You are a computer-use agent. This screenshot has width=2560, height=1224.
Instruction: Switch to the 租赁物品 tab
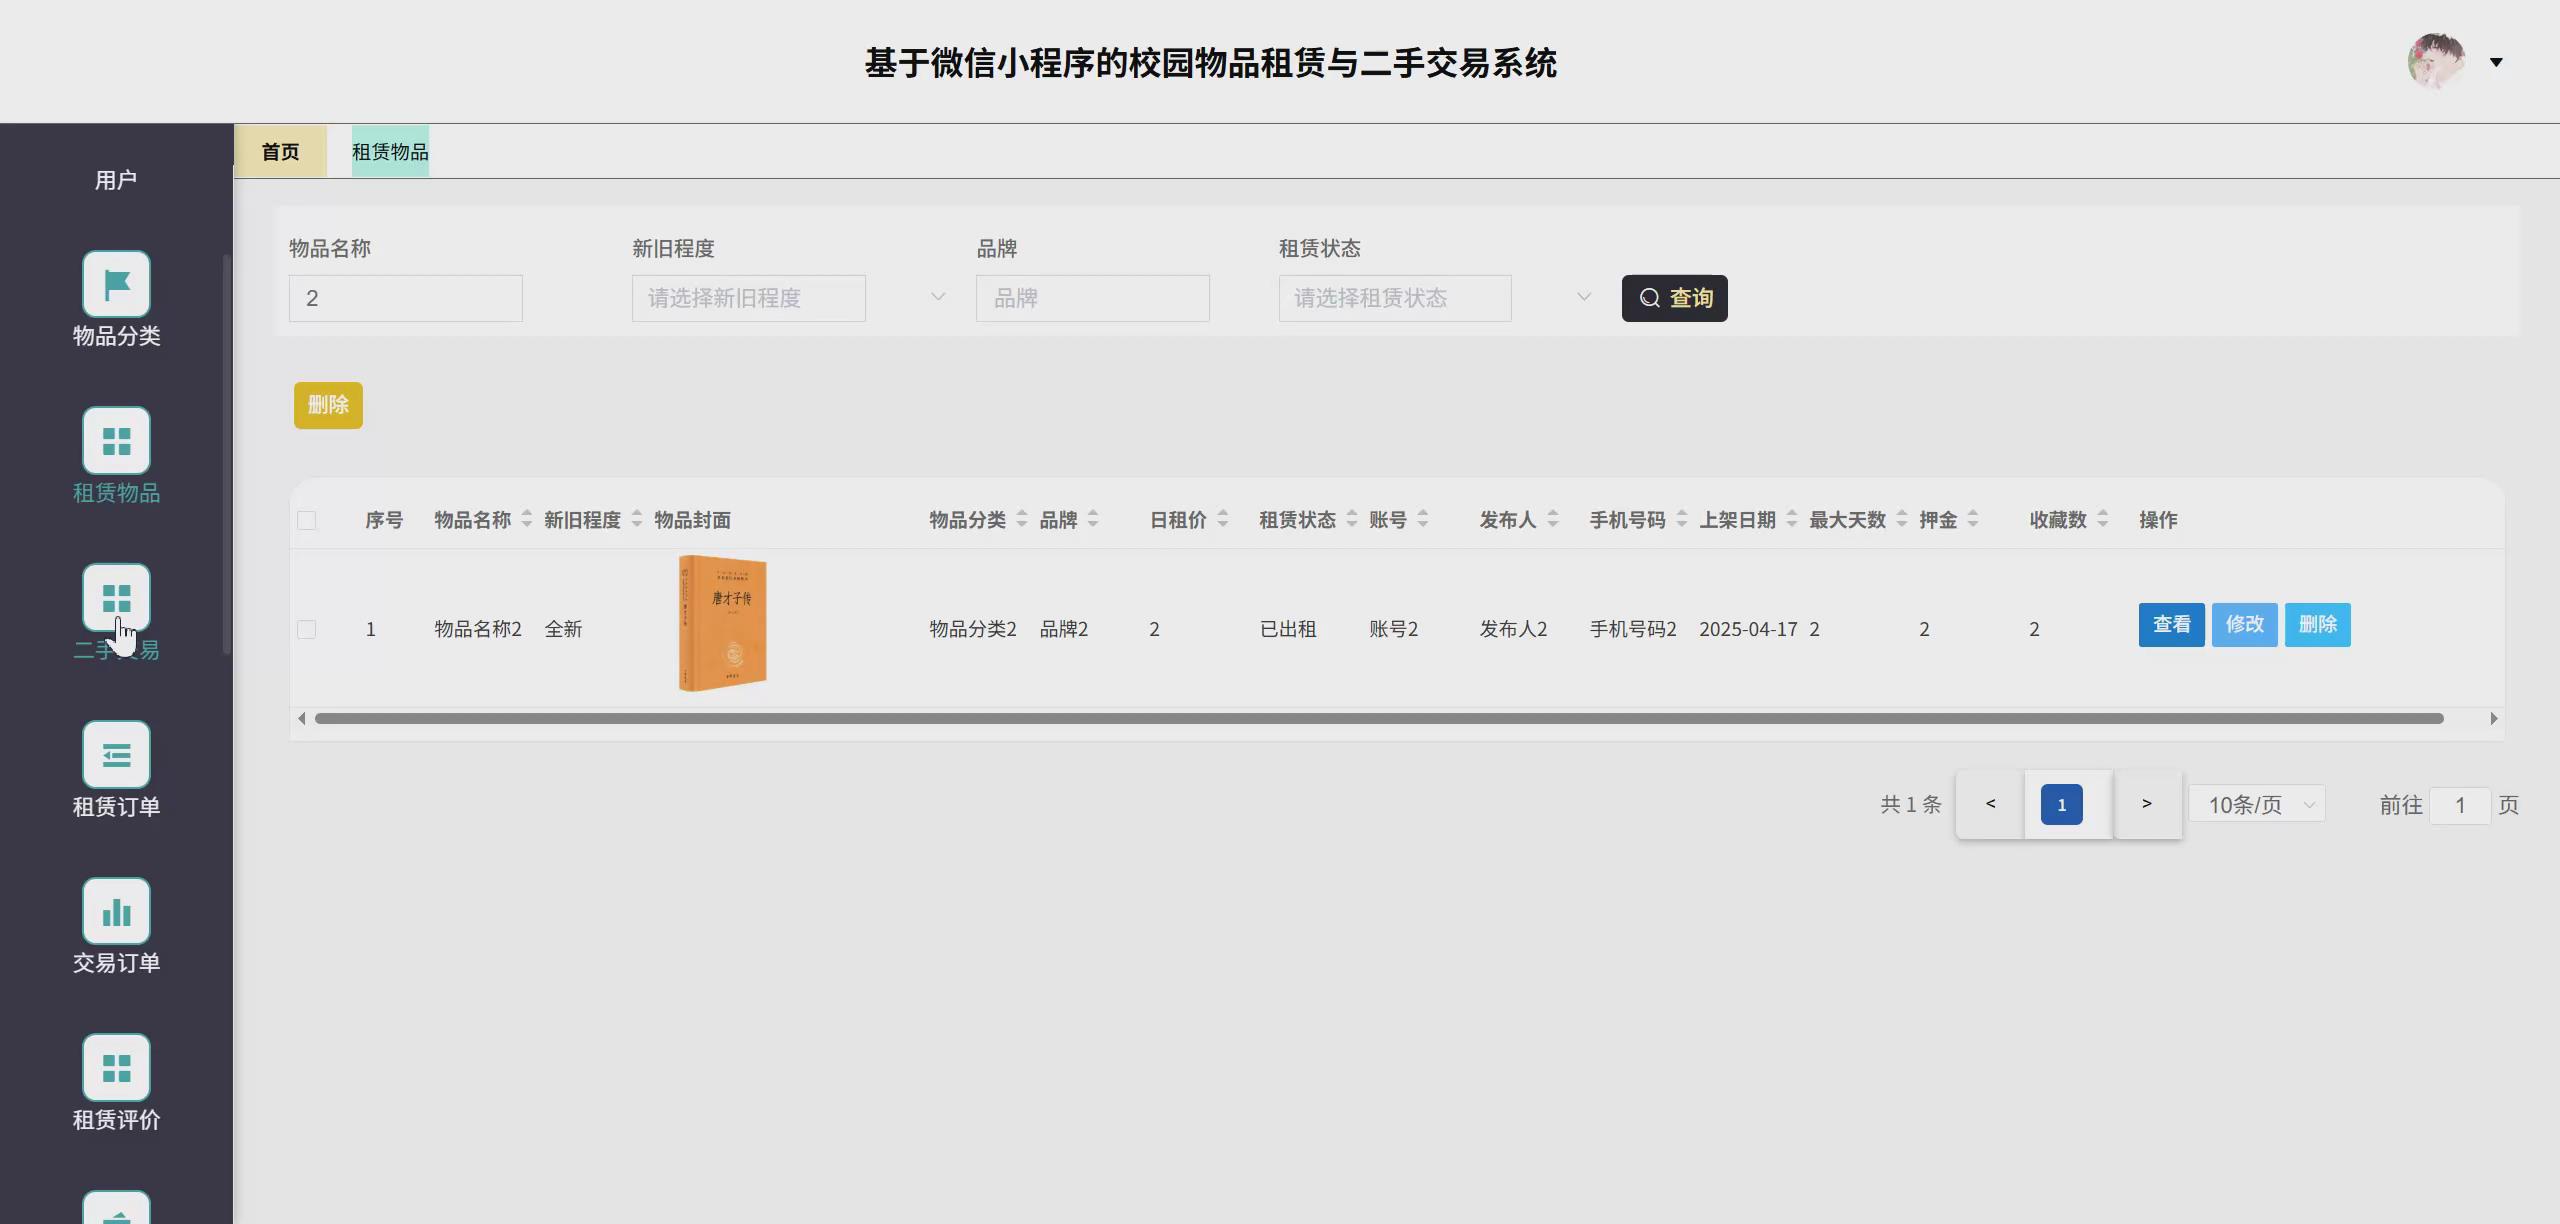(390, 150)
